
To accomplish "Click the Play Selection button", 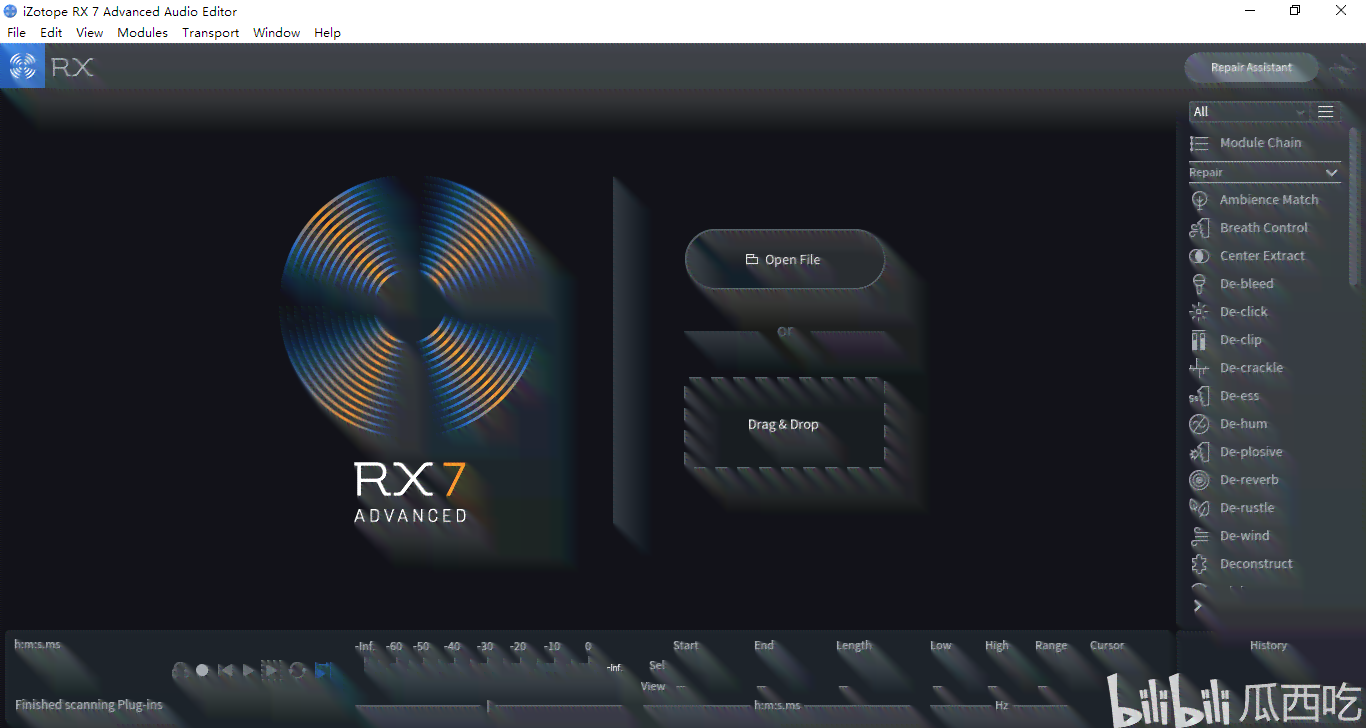I will point(271,670).
